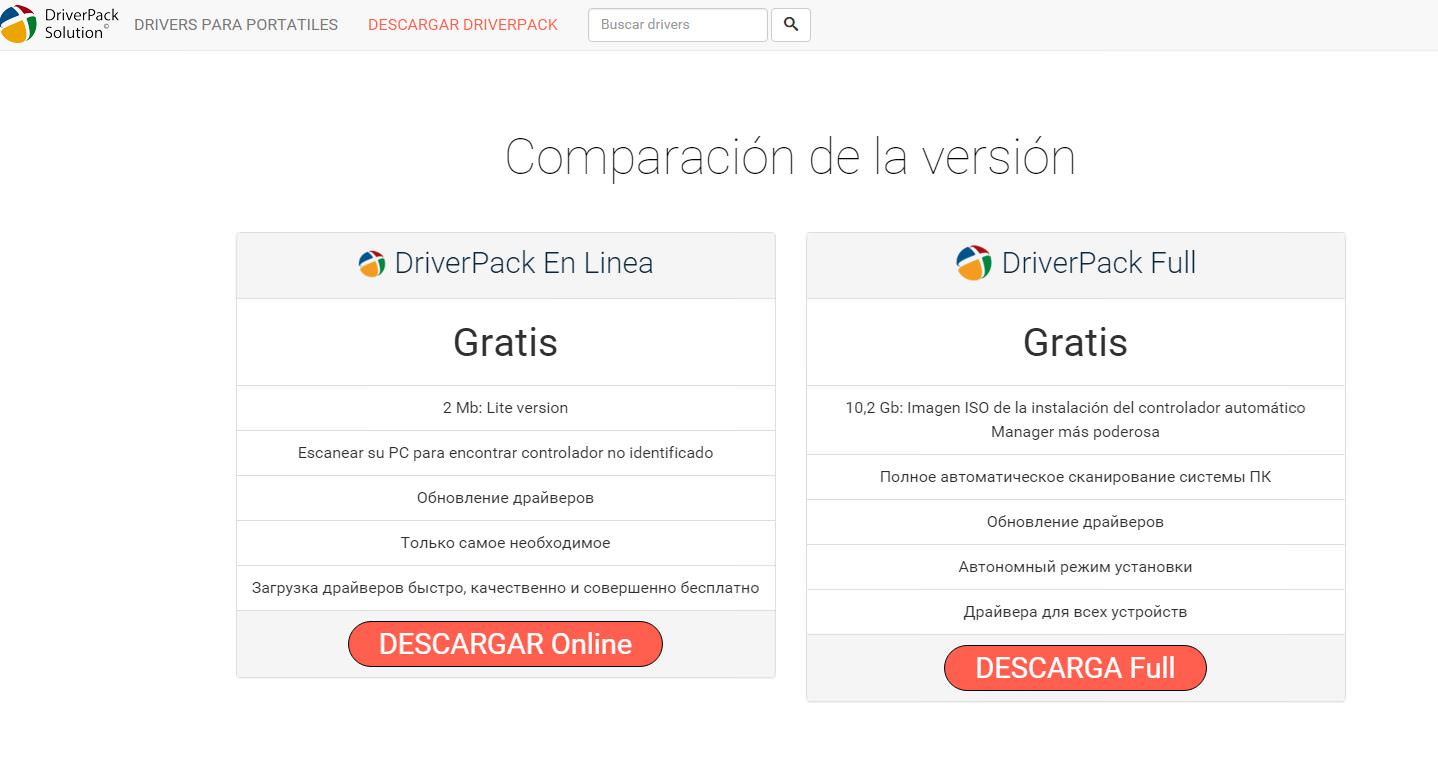Click the DriverPack Full title text

[1098, 263]
